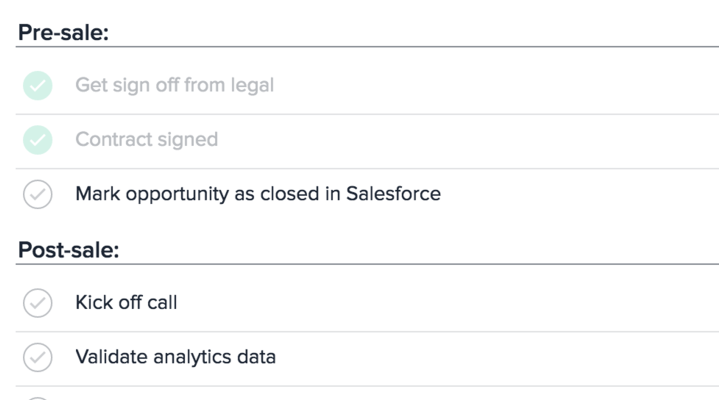Open the 'Contract signed' task name

coord(146,140)
